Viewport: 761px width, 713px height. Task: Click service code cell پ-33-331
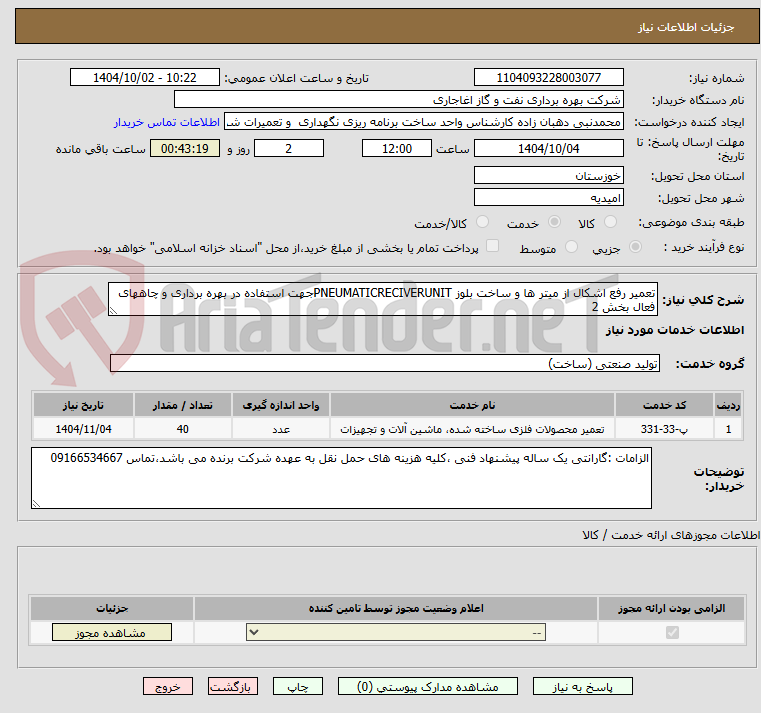[x=664, y=429]
